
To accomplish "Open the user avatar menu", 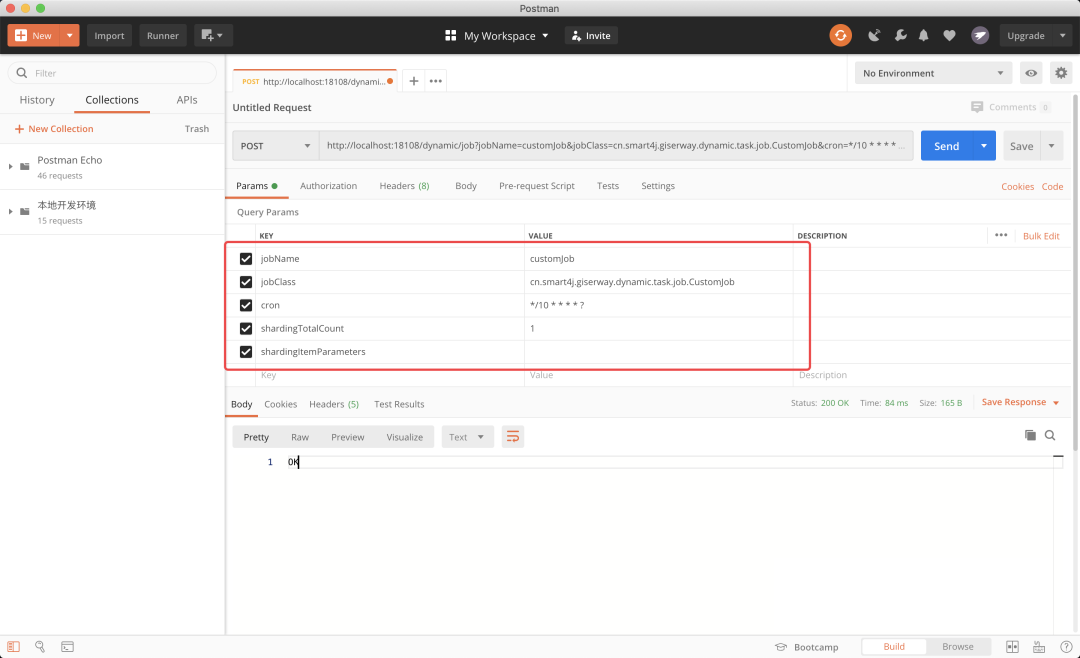I will tap(979, 35).
